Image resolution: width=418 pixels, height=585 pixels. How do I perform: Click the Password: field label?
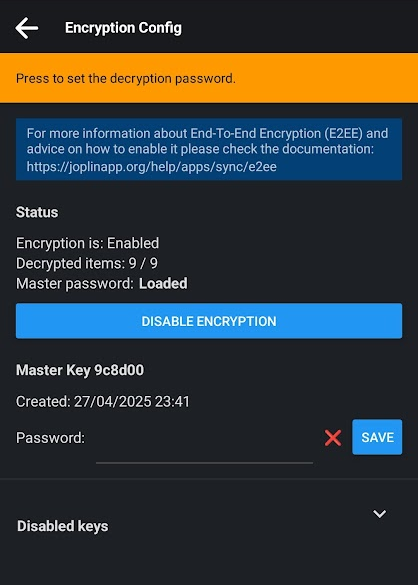click(50, 438)
